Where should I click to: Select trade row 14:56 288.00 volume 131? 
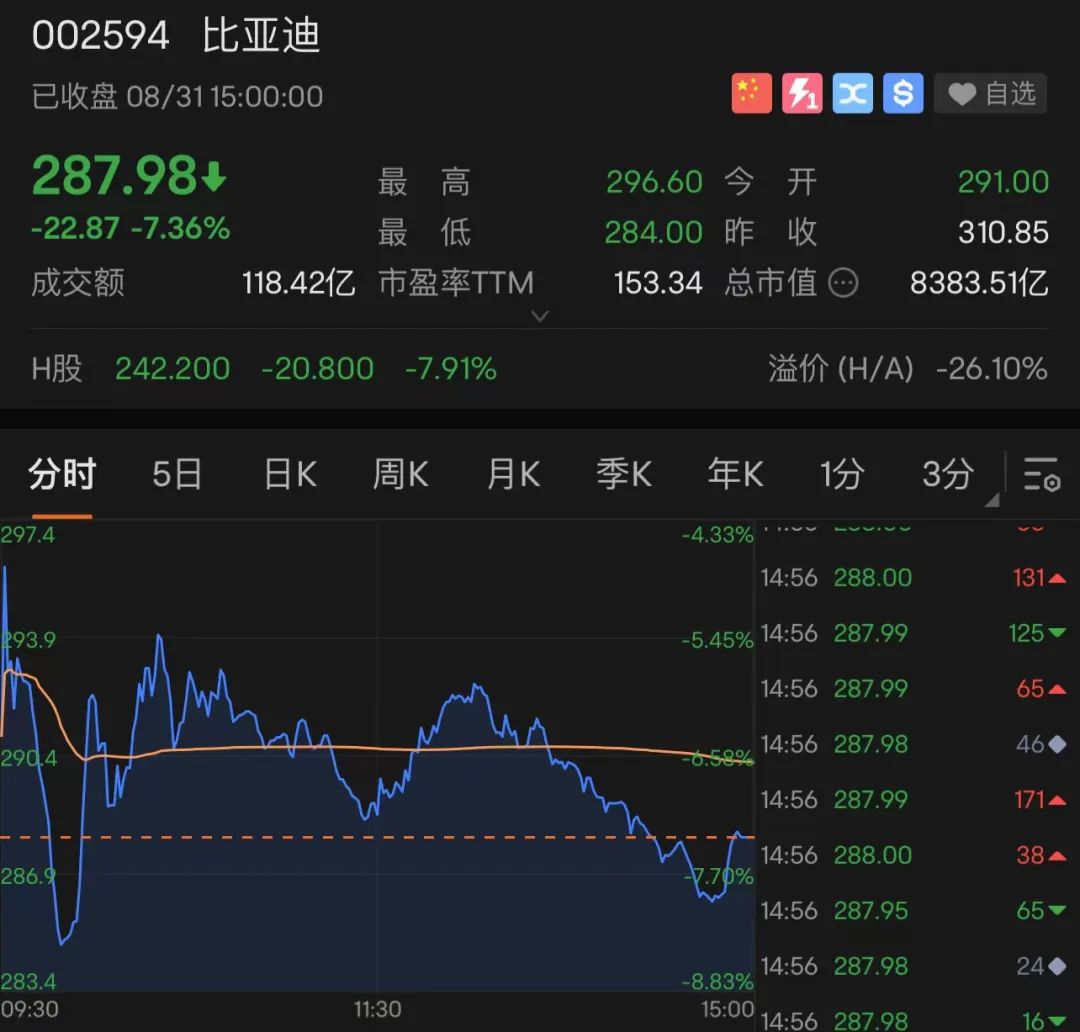pos(913,577)
